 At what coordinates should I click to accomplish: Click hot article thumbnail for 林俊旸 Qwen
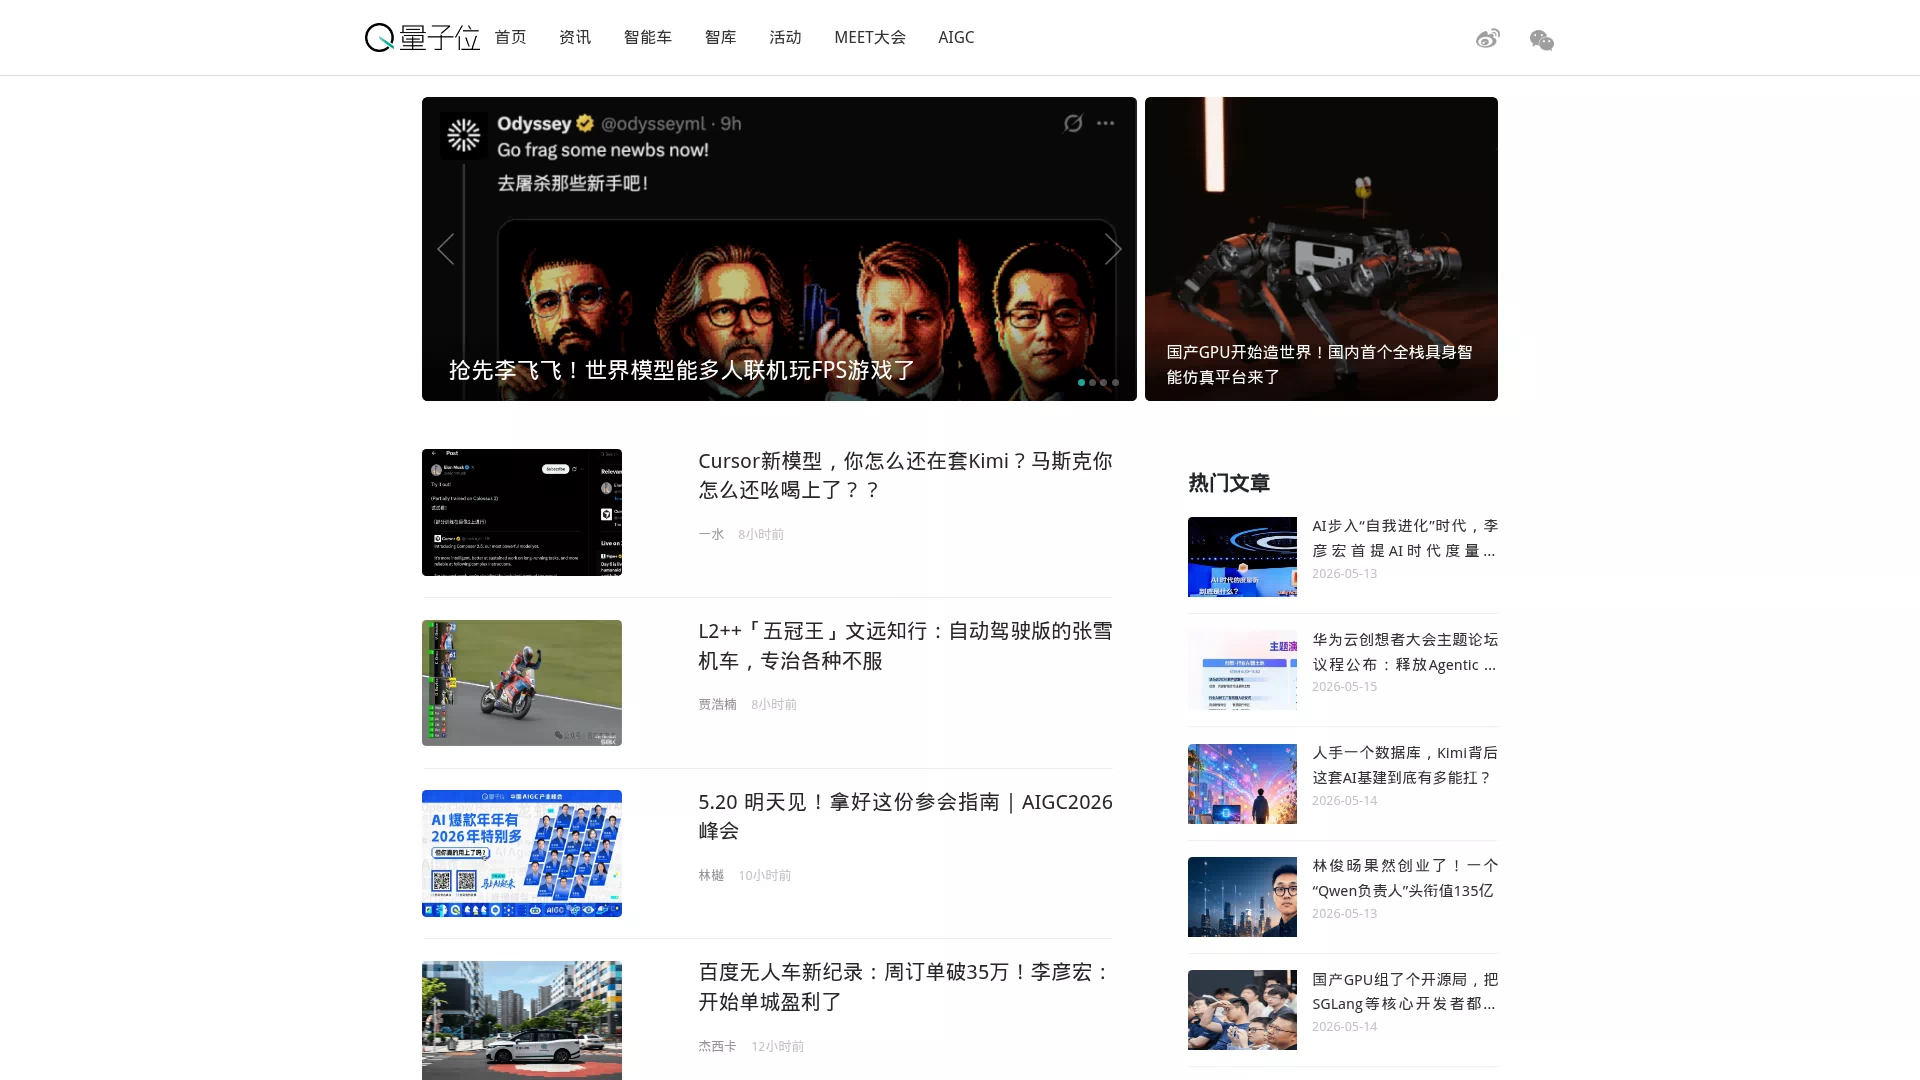(1242, 897)
